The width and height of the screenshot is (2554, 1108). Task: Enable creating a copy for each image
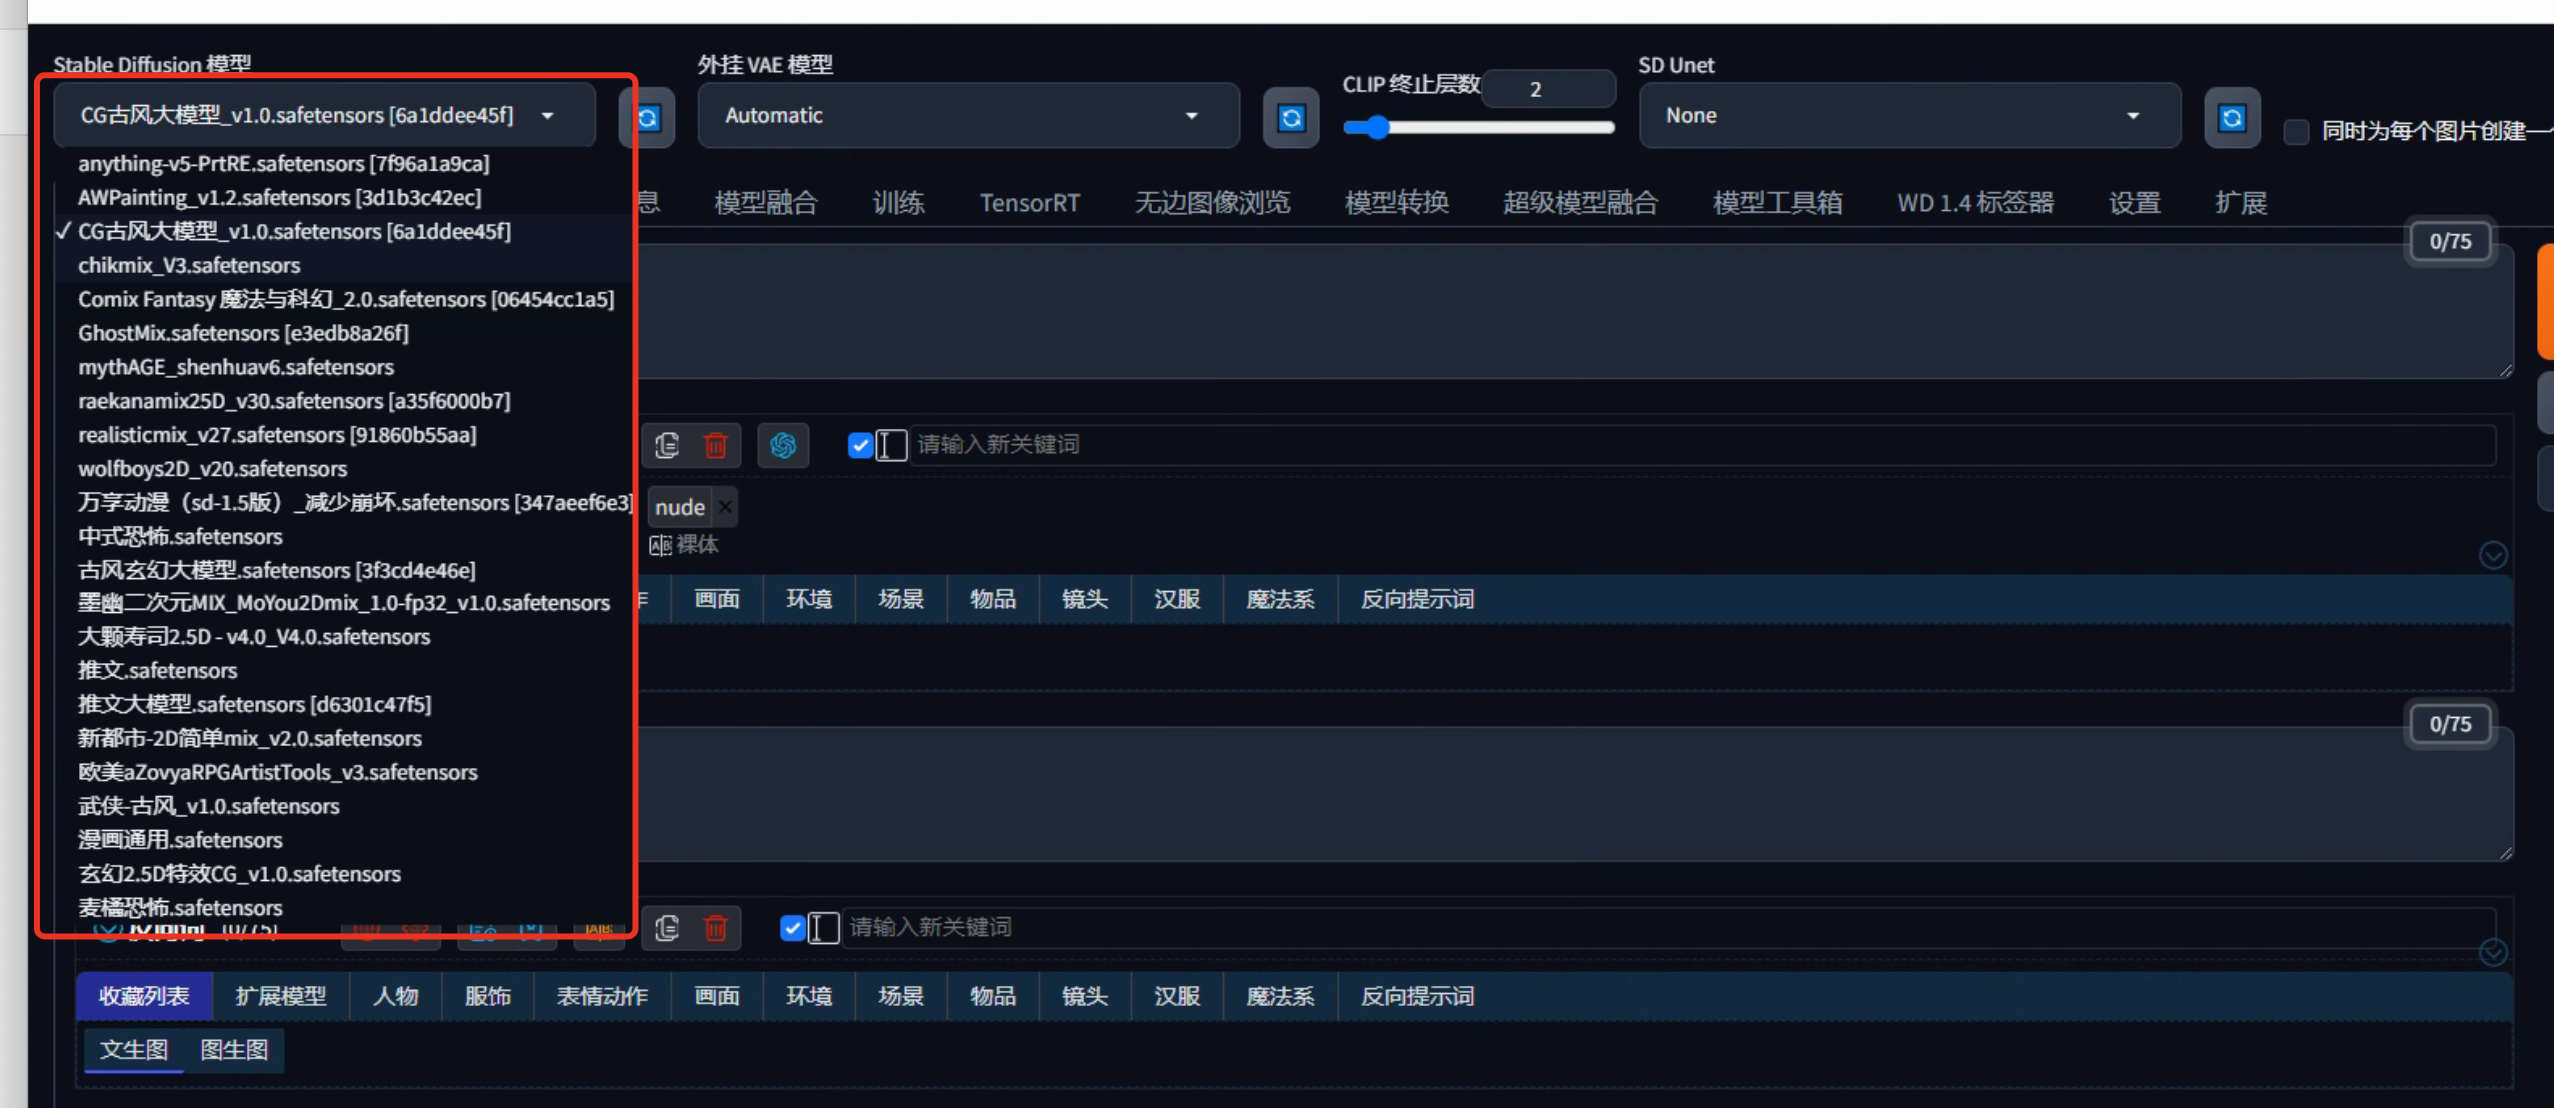(x=2296, y=131)
